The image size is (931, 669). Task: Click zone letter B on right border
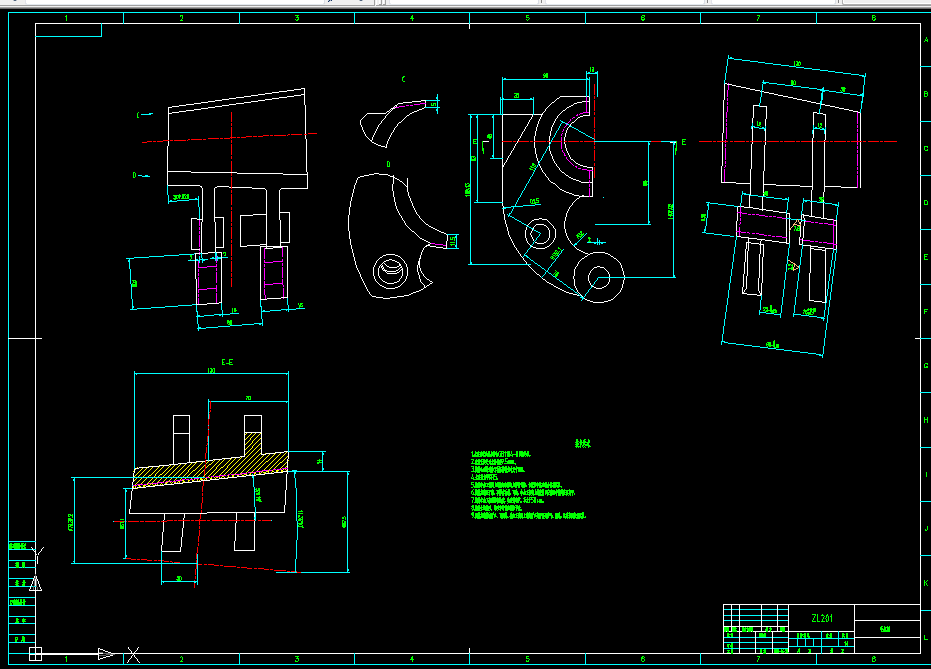(926, 94)
